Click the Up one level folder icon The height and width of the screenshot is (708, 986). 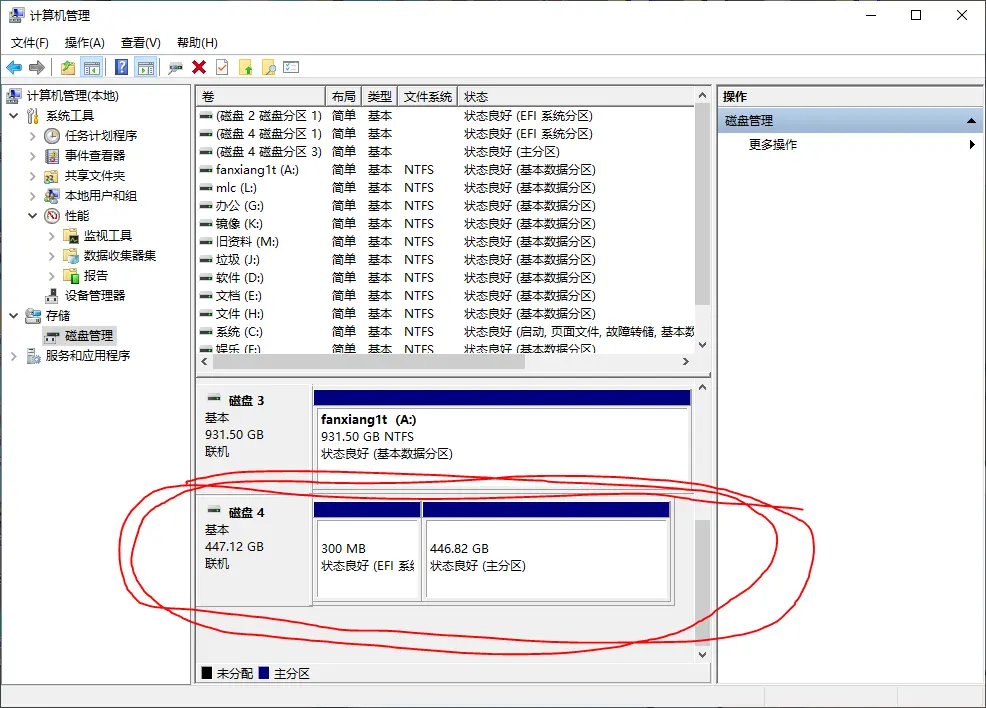67,67
